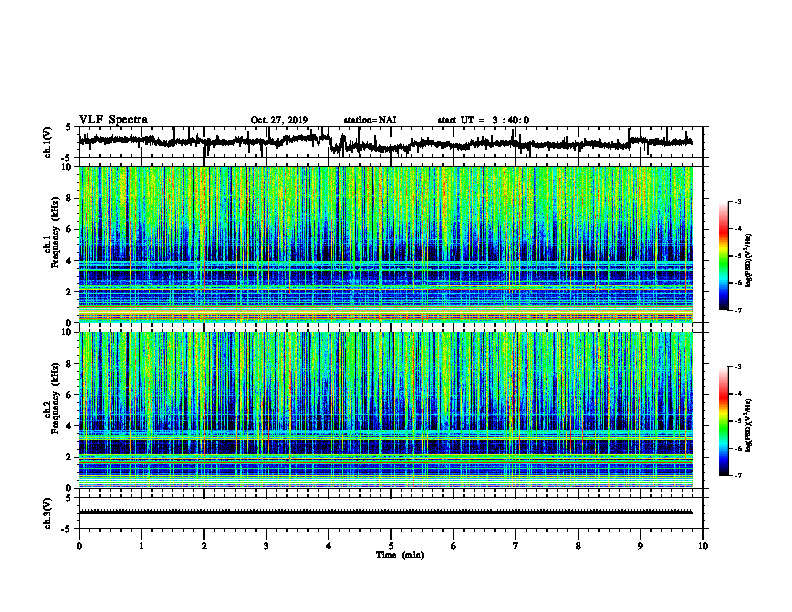
Task: Click the "3" tick on the time axis
Action: (x=266, y=546)
